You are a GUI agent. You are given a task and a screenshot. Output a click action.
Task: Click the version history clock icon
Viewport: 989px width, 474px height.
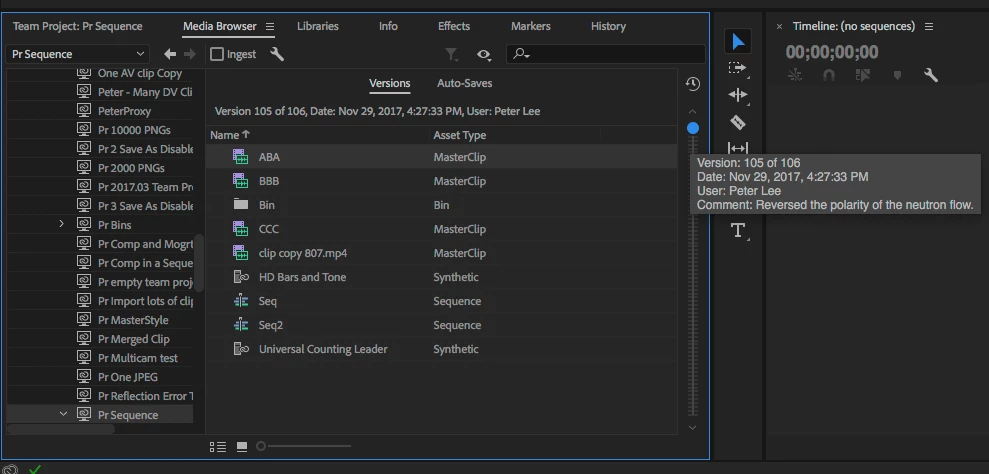693,84
